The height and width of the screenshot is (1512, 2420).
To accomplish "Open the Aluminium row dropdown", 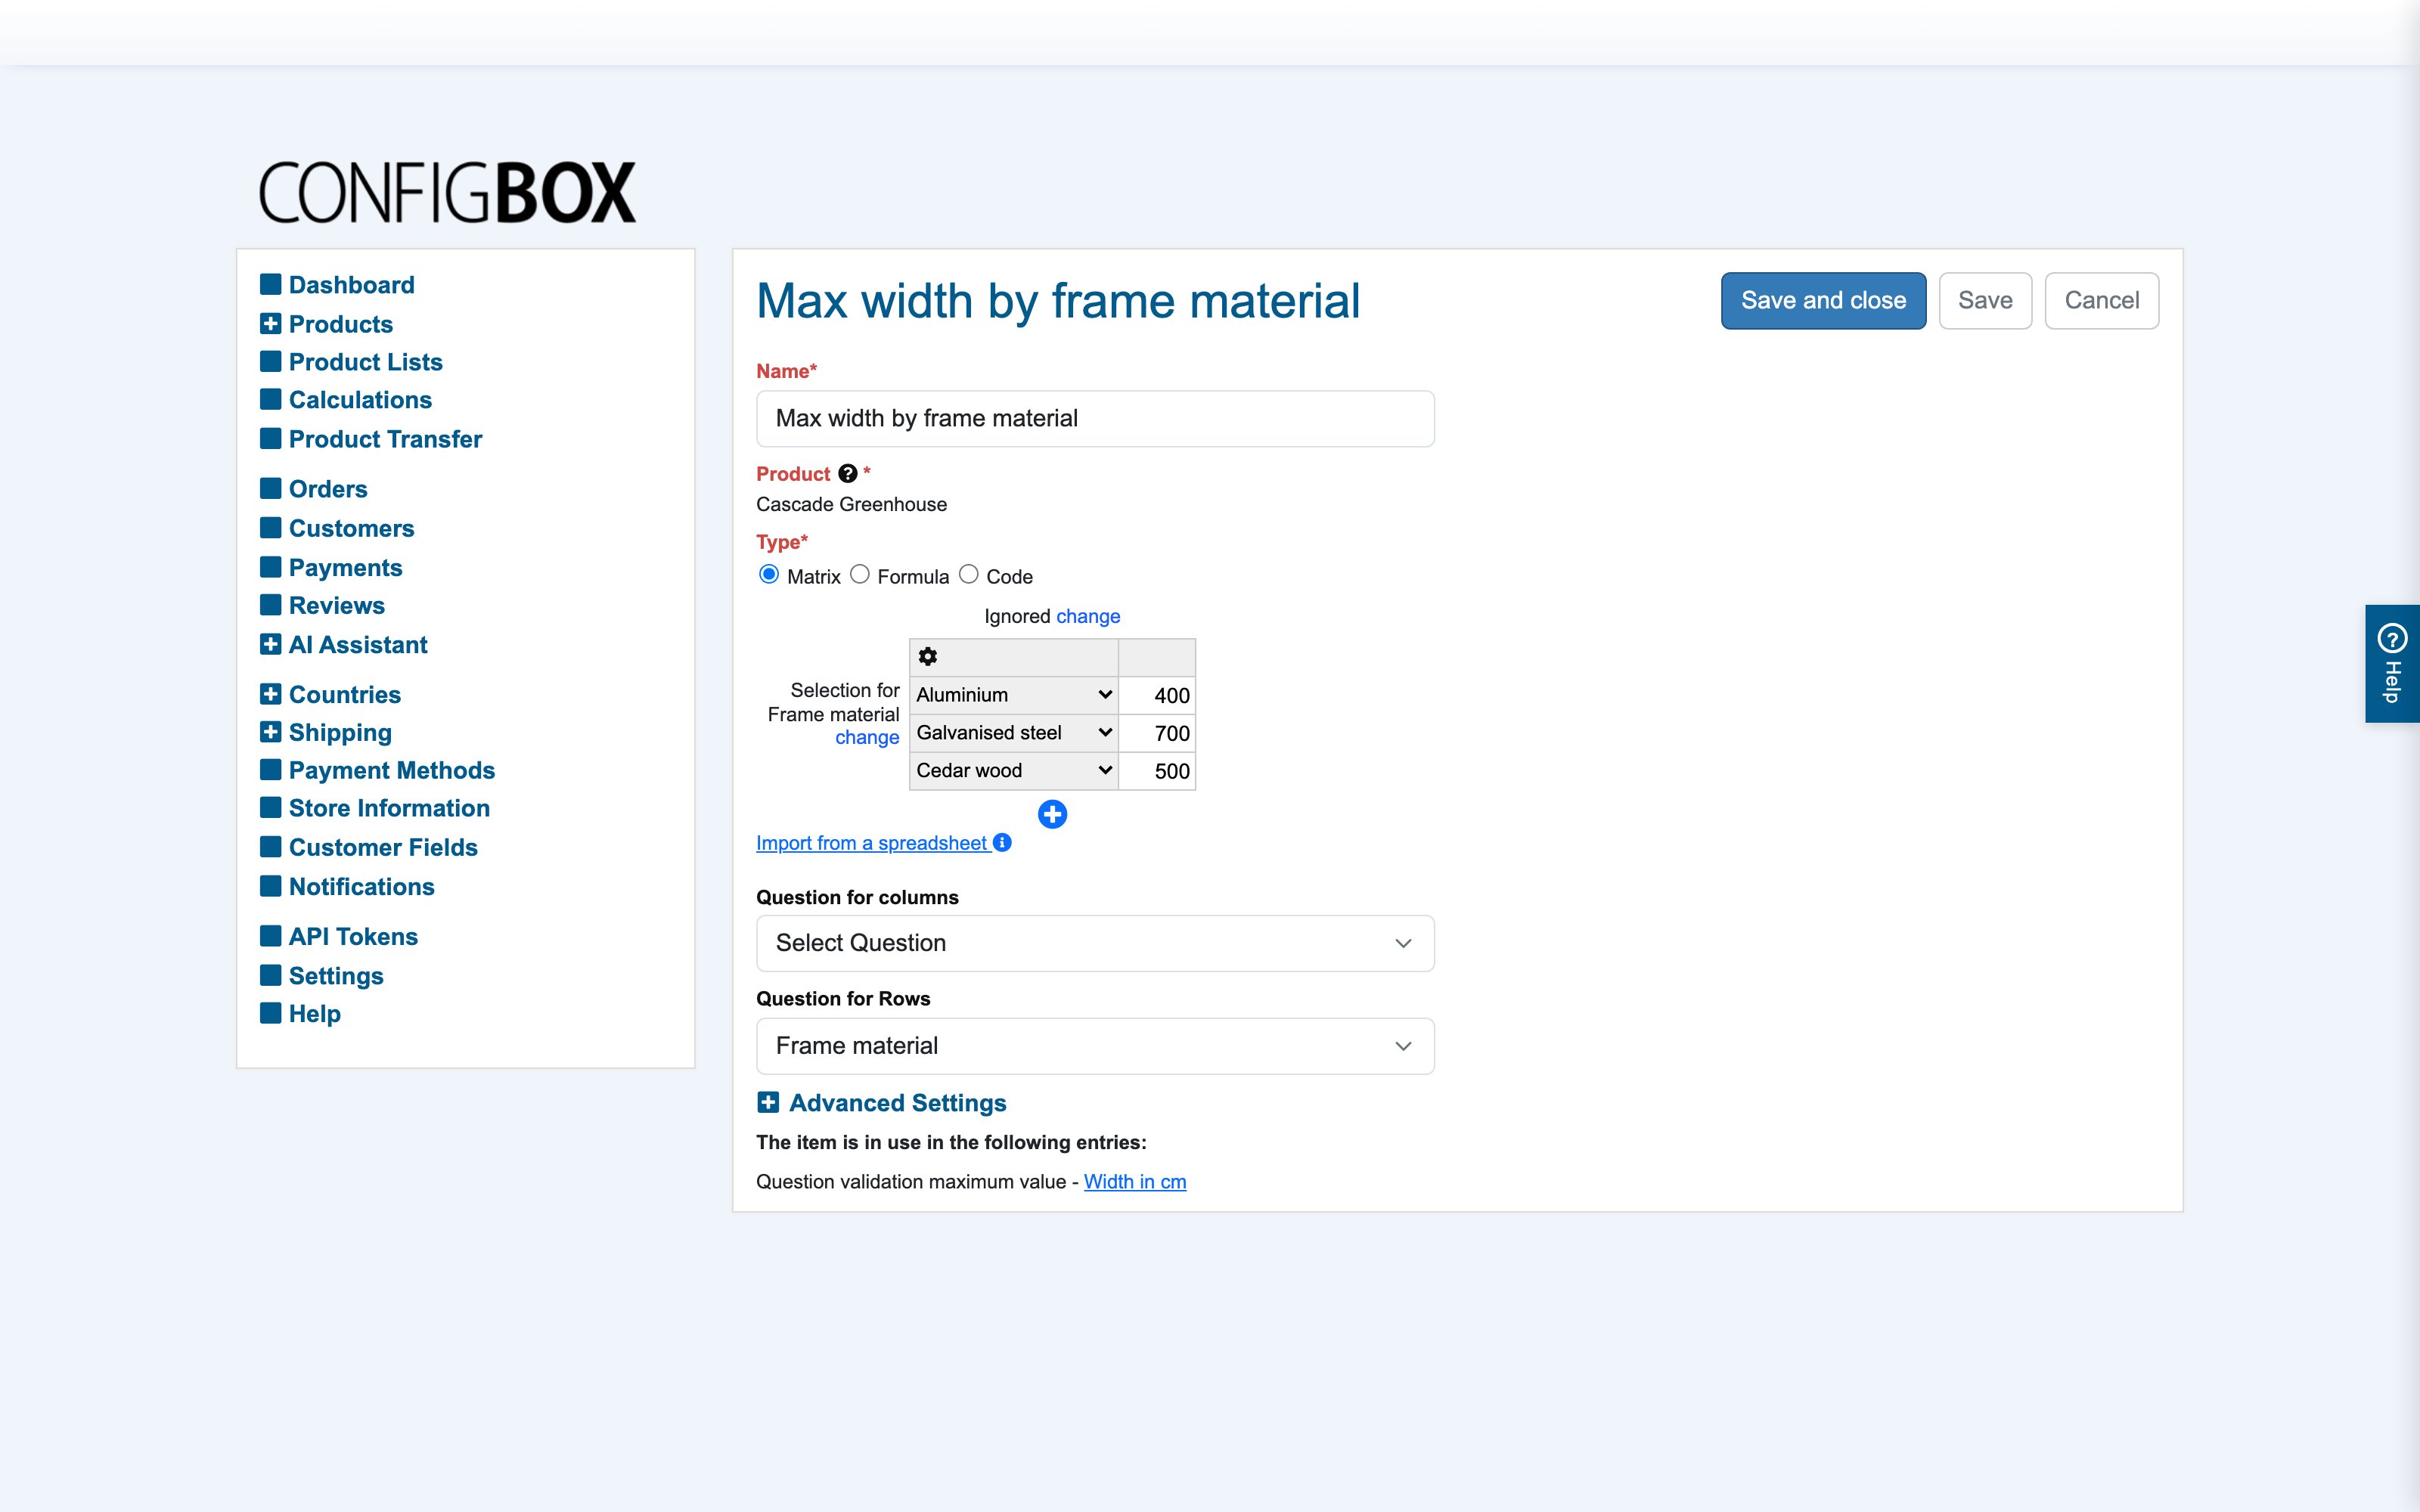I will 1014,695.
